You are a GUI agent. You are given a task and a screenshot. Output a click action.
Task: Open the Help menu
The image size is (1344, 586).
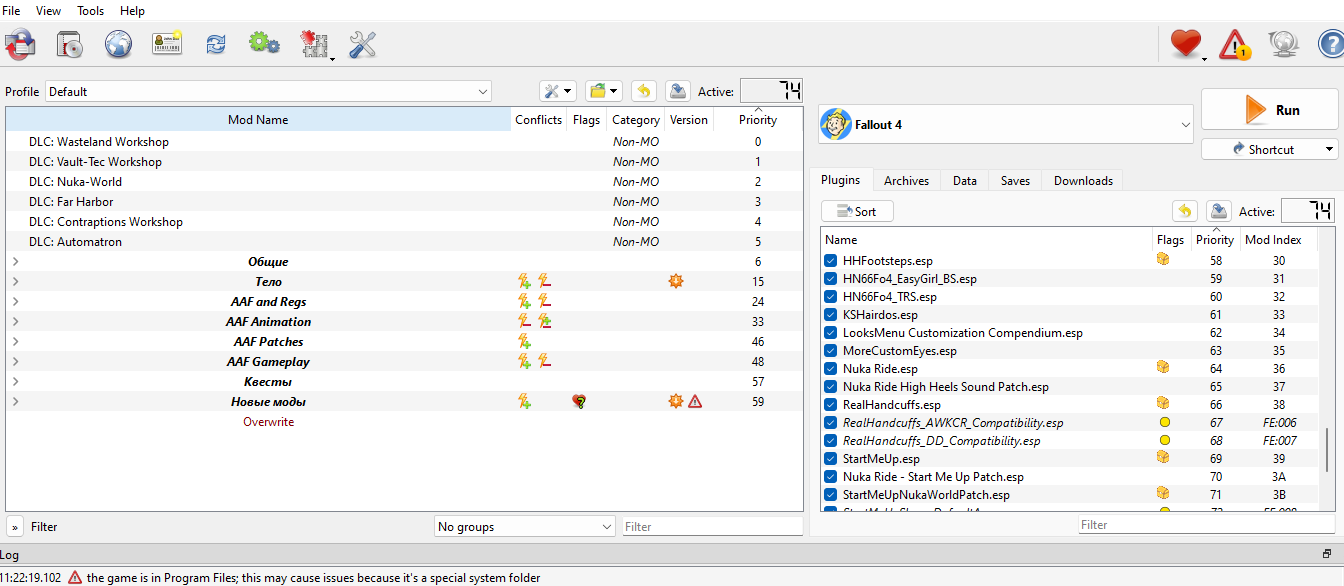click(x=132, y=10)
